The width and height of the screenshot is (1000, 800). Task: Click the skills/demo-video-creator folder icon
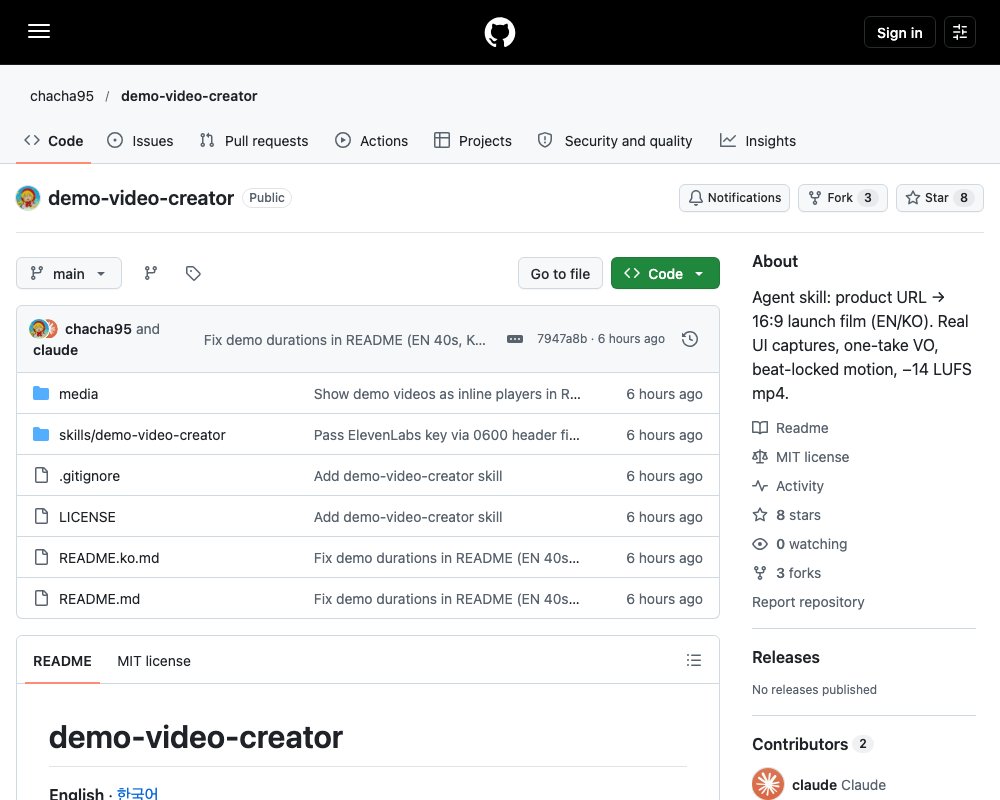(x=41, y=434)
